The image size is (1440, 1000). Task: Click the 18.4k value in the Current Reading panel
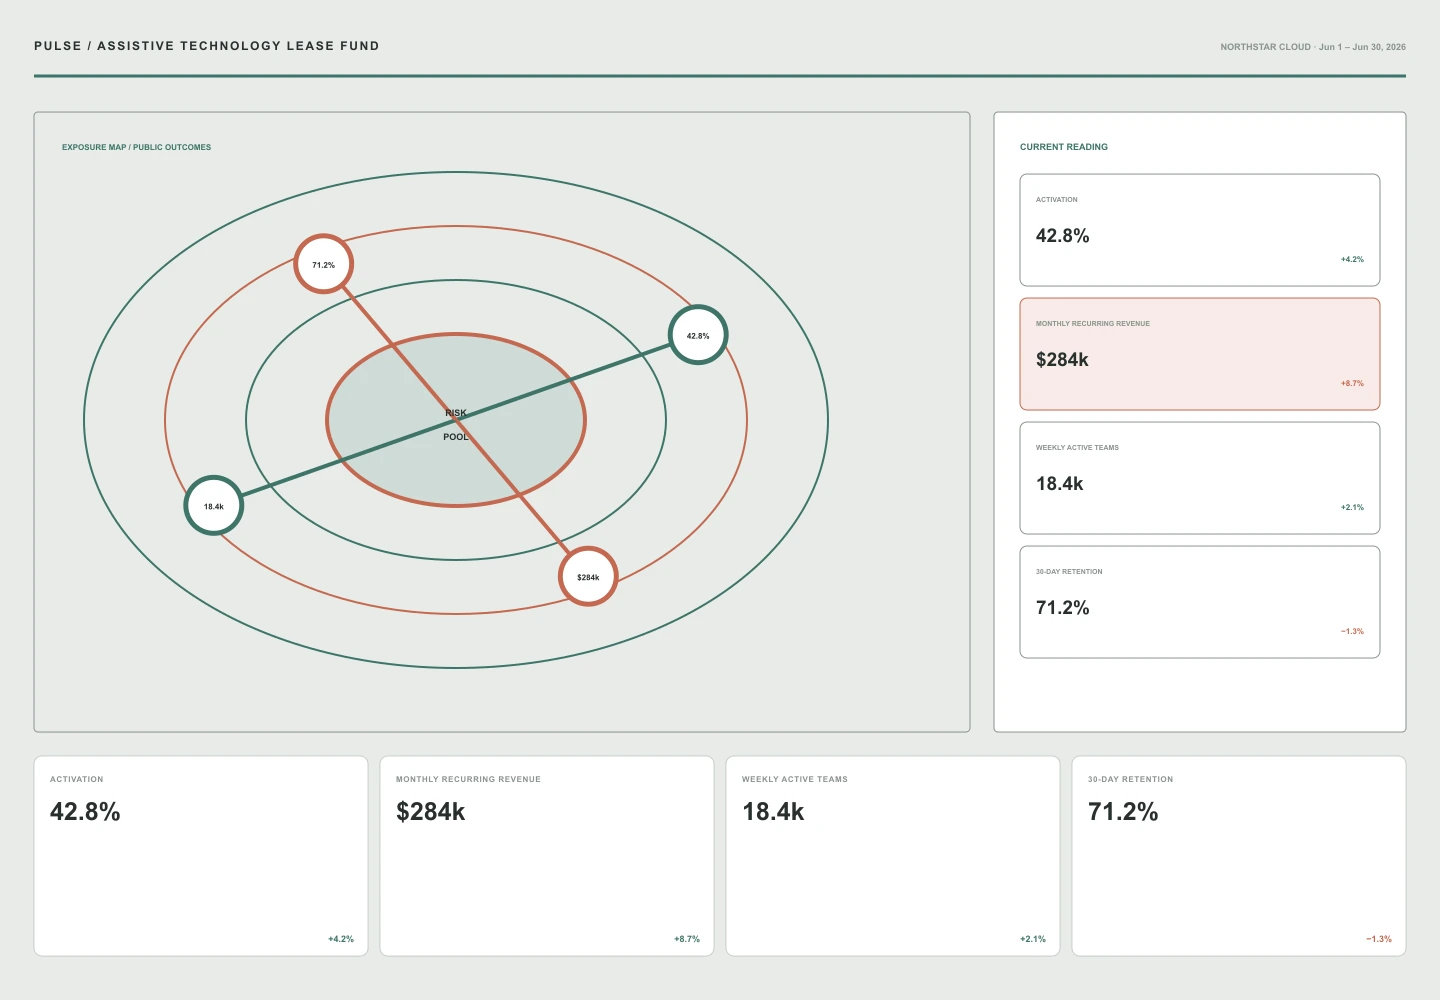pyautogui.click(x=1060, y=484)
